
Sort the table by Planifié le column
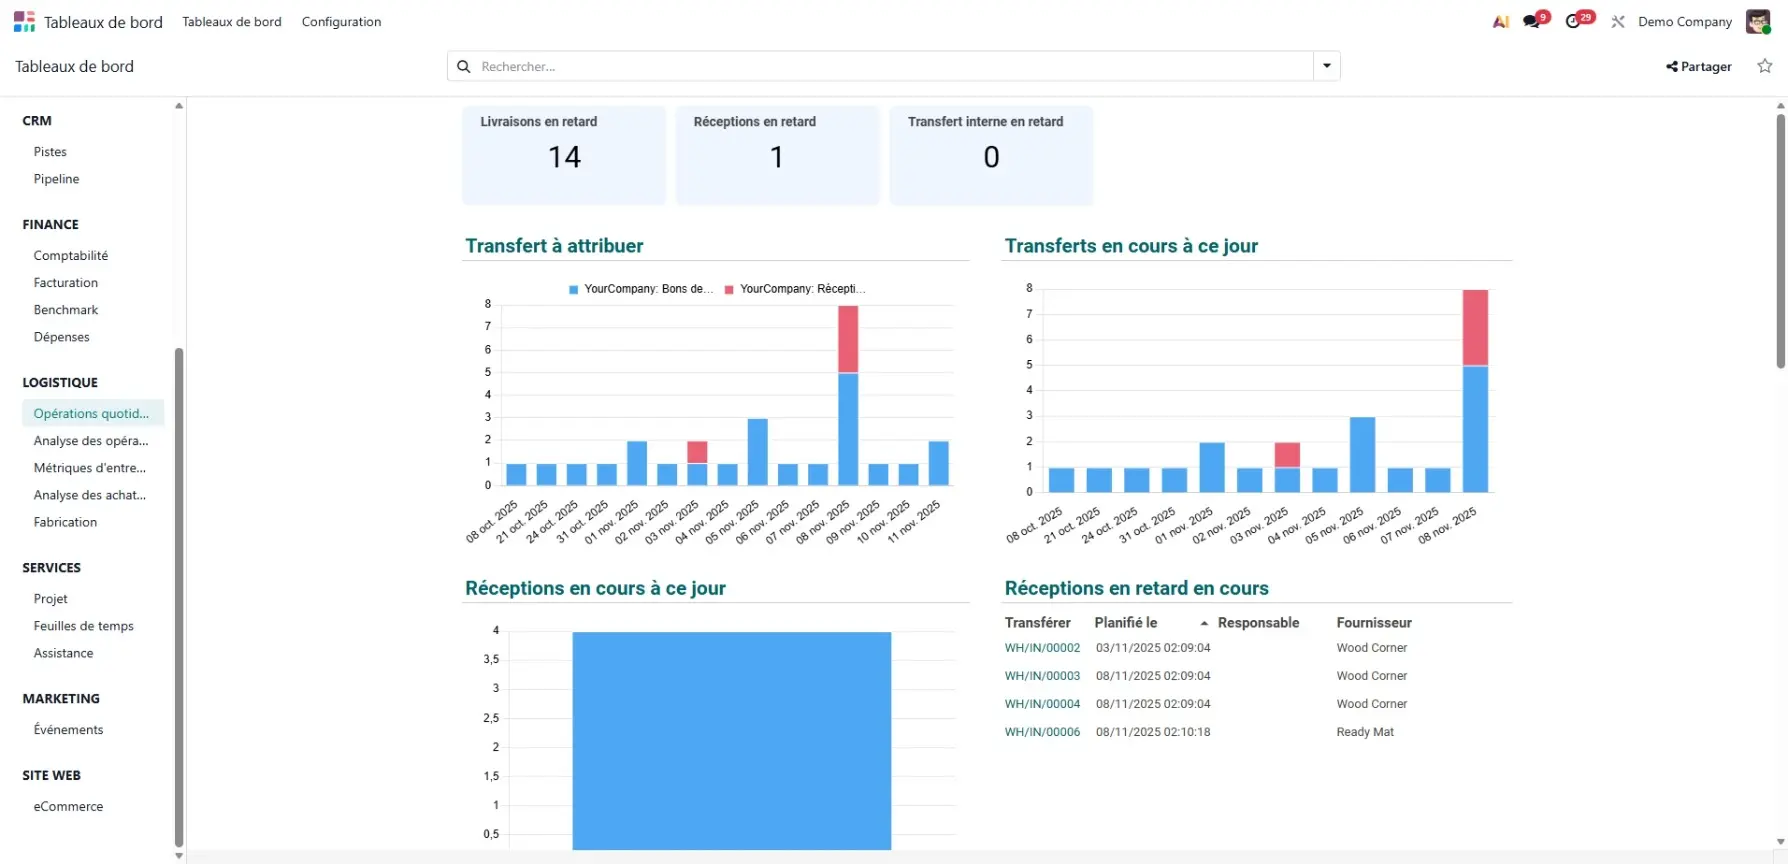[x=1126, y=623]
